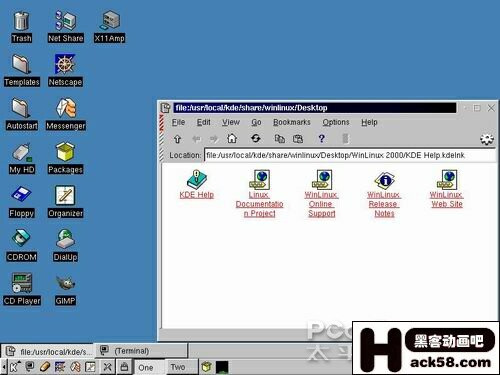Click the Up directory arrow in toolbar
The height and width of the screenshot is (375, 500).
(177, 139)
